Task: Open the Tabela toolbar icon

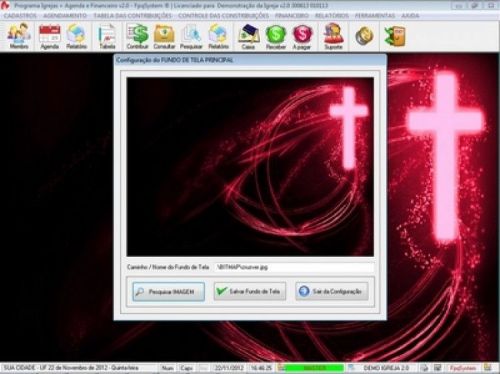Action: point(107,36)
